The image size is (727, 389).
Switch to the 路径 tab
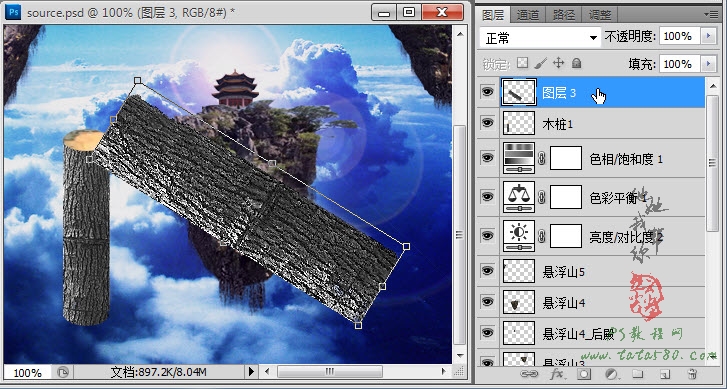click(x=564, y=15)
